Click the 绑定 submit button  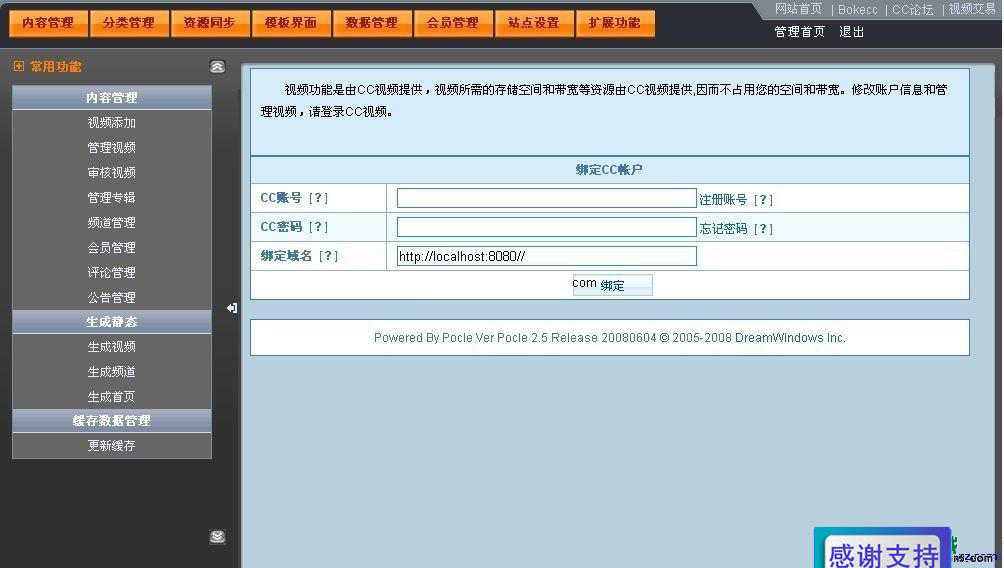coord(613,285)
